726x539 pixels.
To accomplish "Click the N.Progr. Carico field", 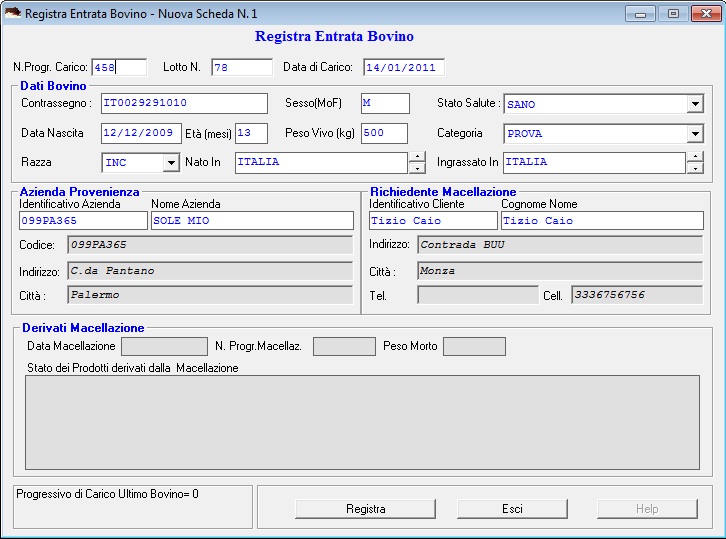I will tap(119, 67).
